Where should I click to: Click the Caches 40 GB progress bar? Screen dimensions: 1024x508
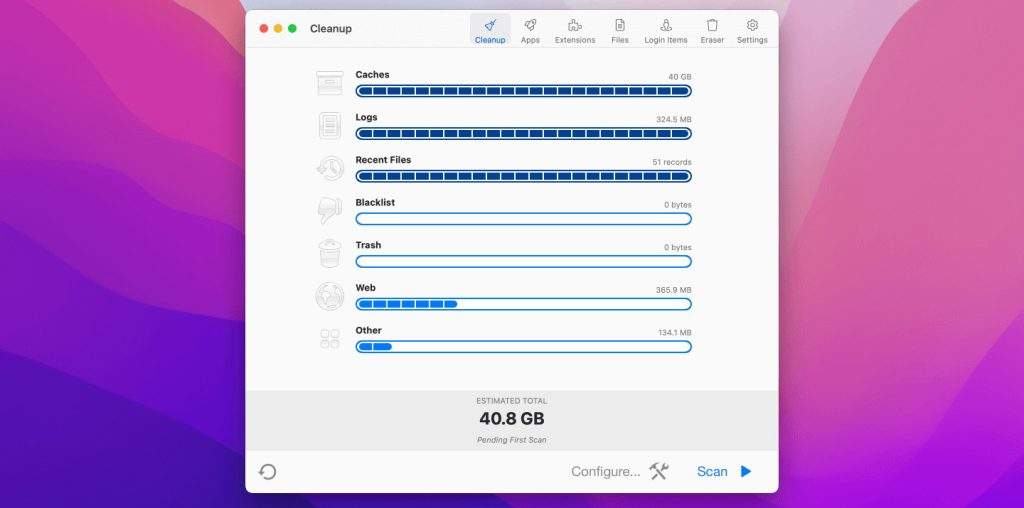point(523,91)
